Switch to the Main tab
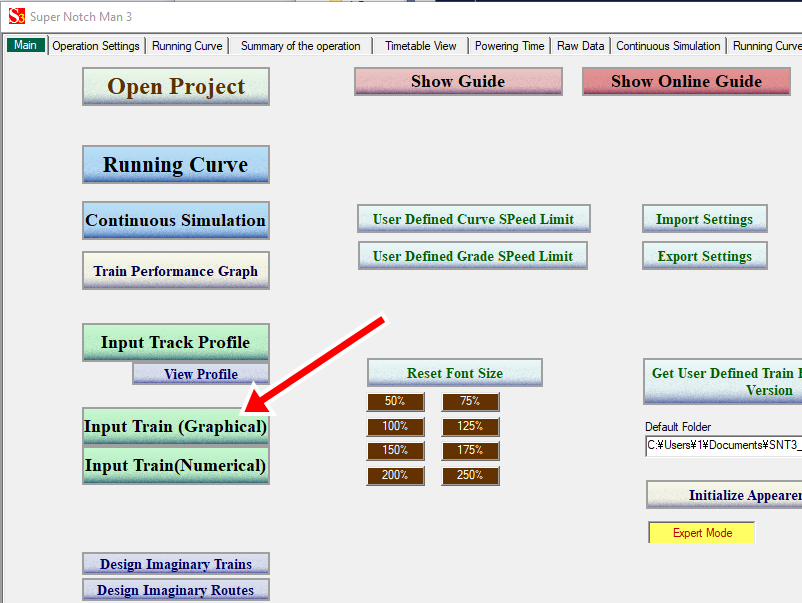Image resolution: width=802 pixels, height=603 pixels. (x=26, y=45)
